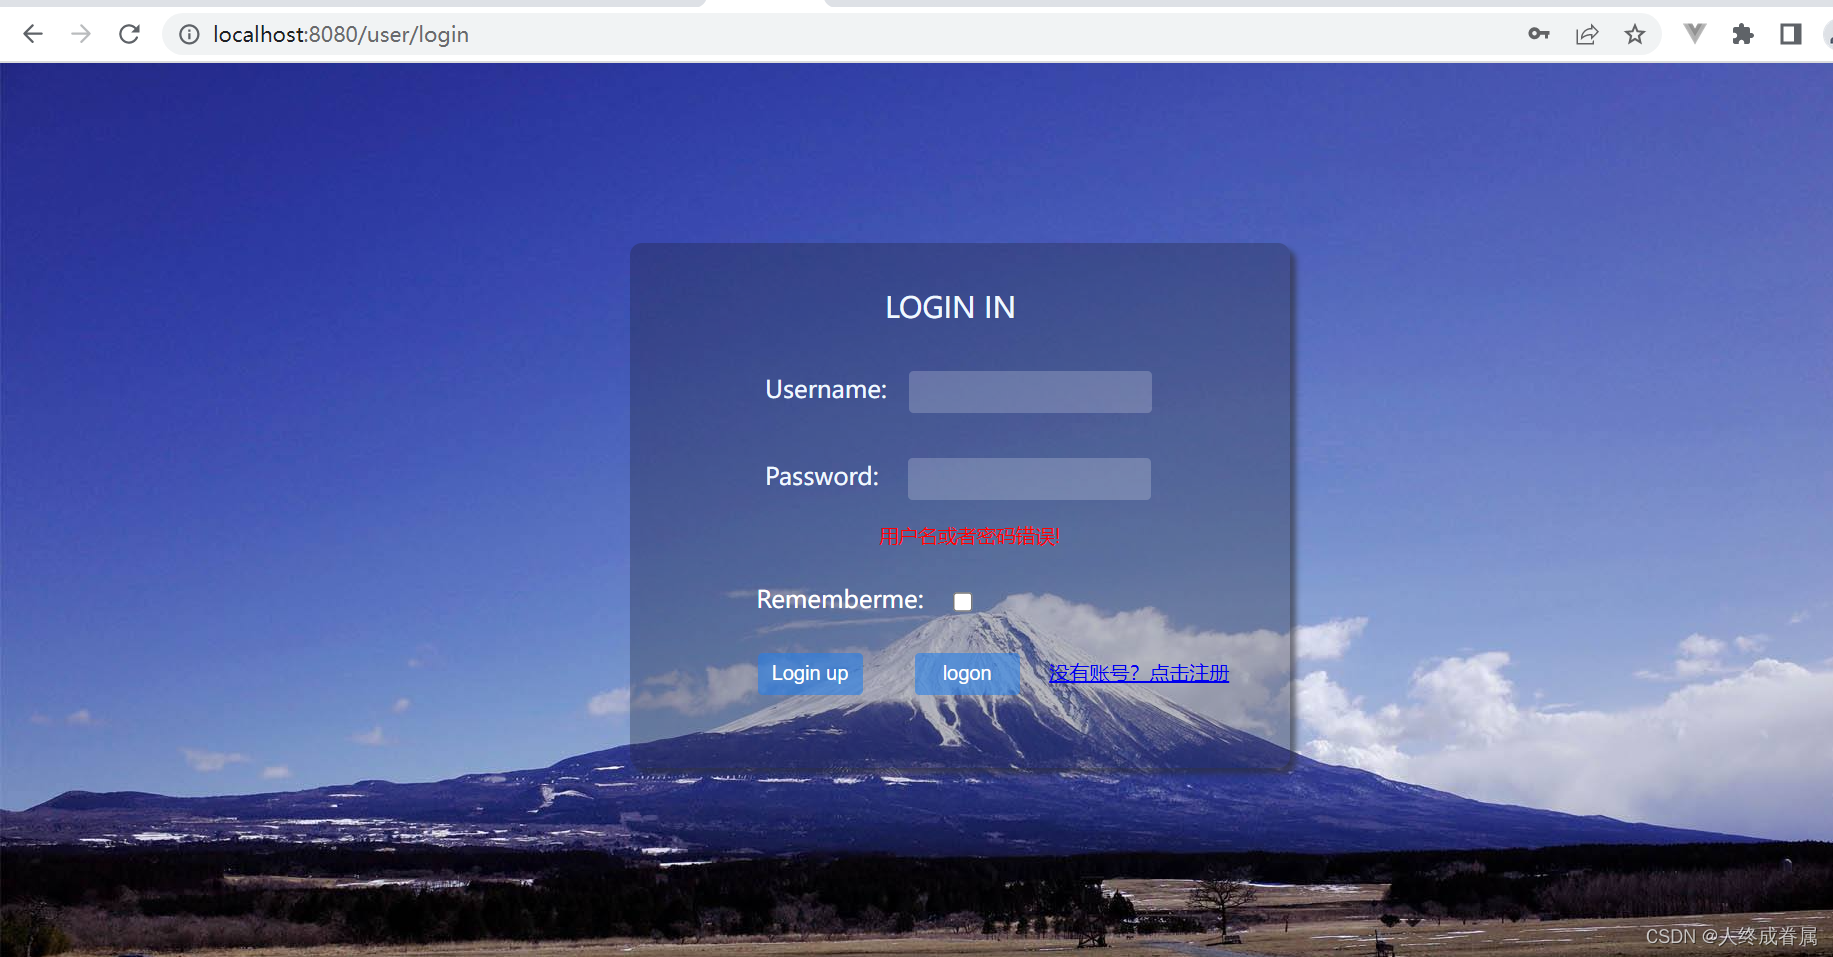This screenshot has height=957, width=1833.
Task: Click the Rememberme: label
Action: click(840, 600)
